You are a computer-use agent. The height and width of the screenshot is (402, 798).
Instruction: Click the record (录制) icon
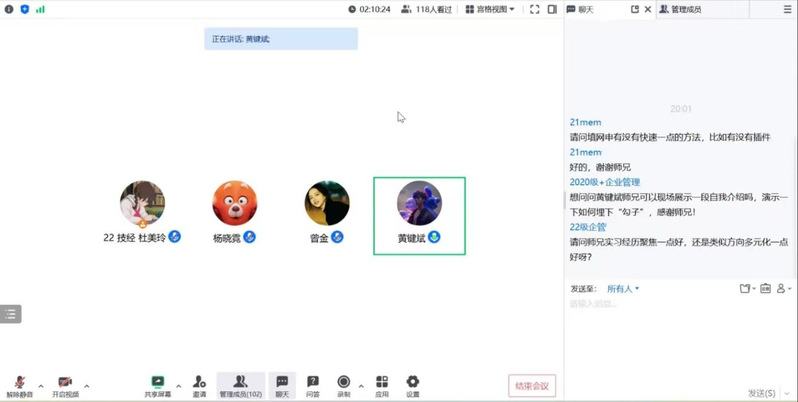343,385
